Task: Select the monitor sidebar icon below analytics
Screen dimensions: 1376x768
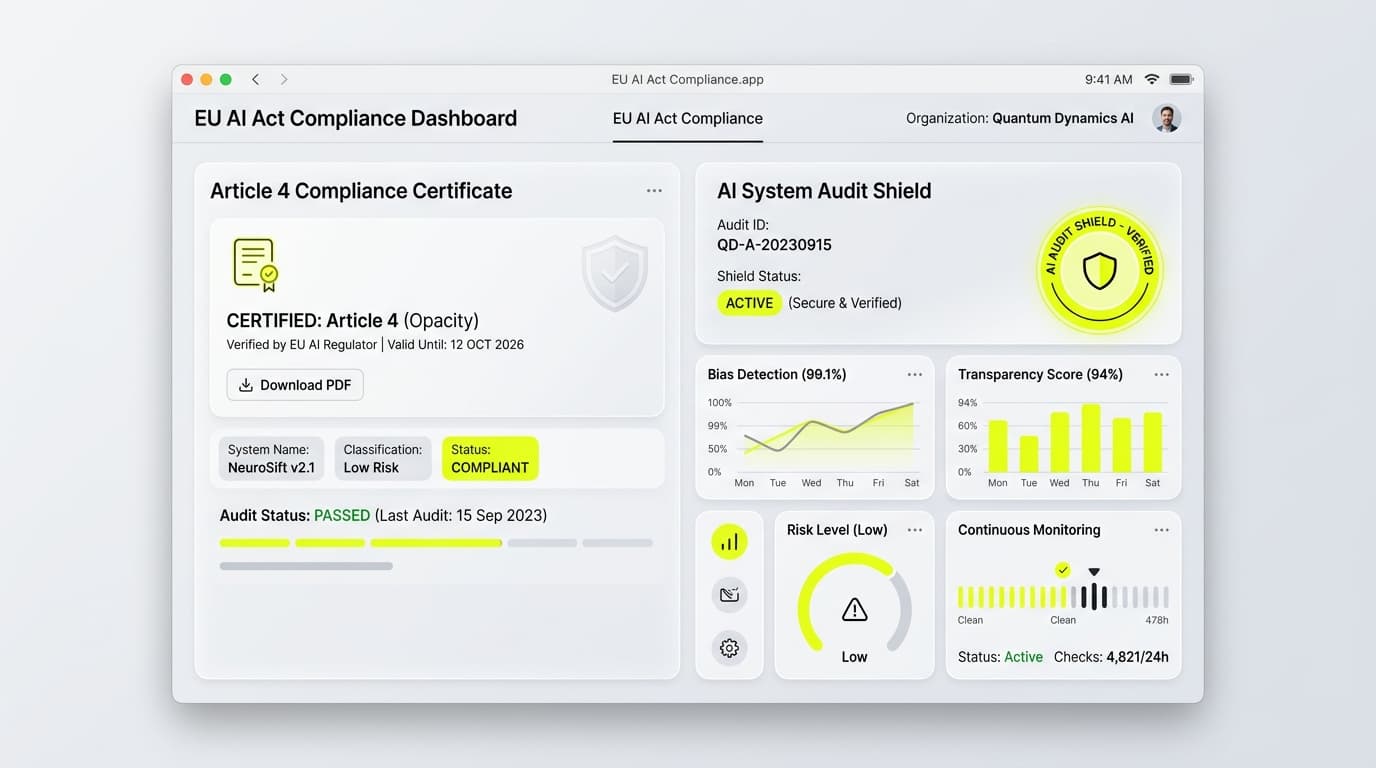Action: pos(729,595)
